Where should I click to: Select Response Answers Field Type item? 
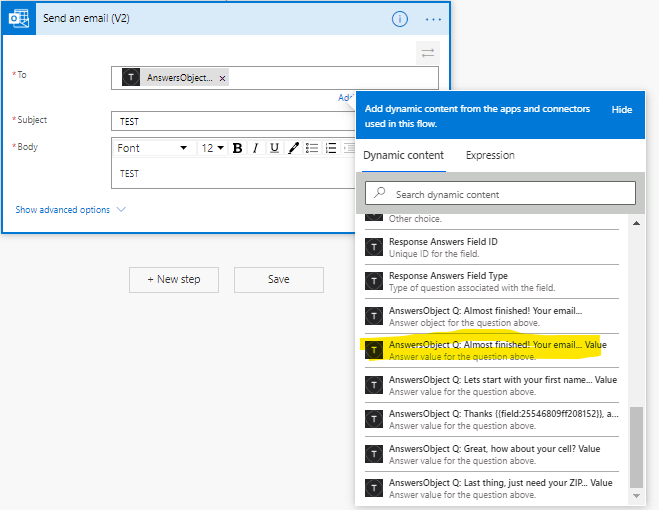[x=492, y=281]
